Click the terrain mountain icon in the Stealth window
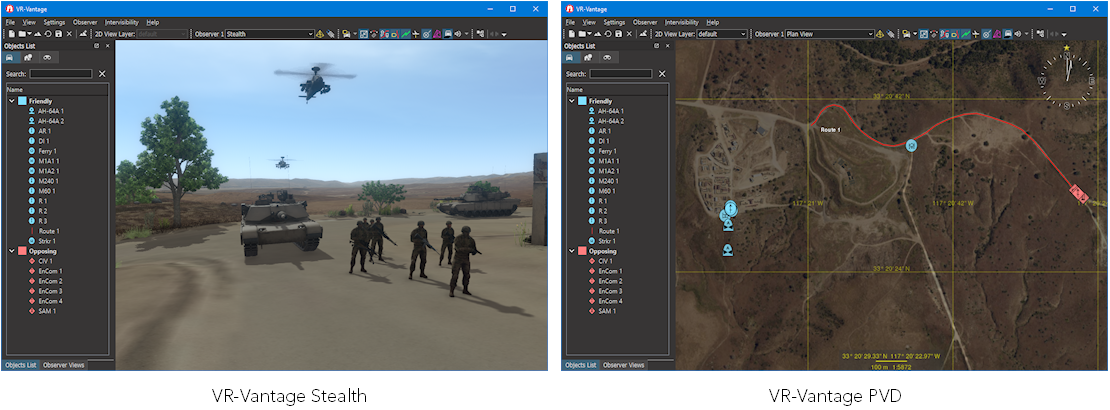1110x410 pixels. [x=37, y=34]
